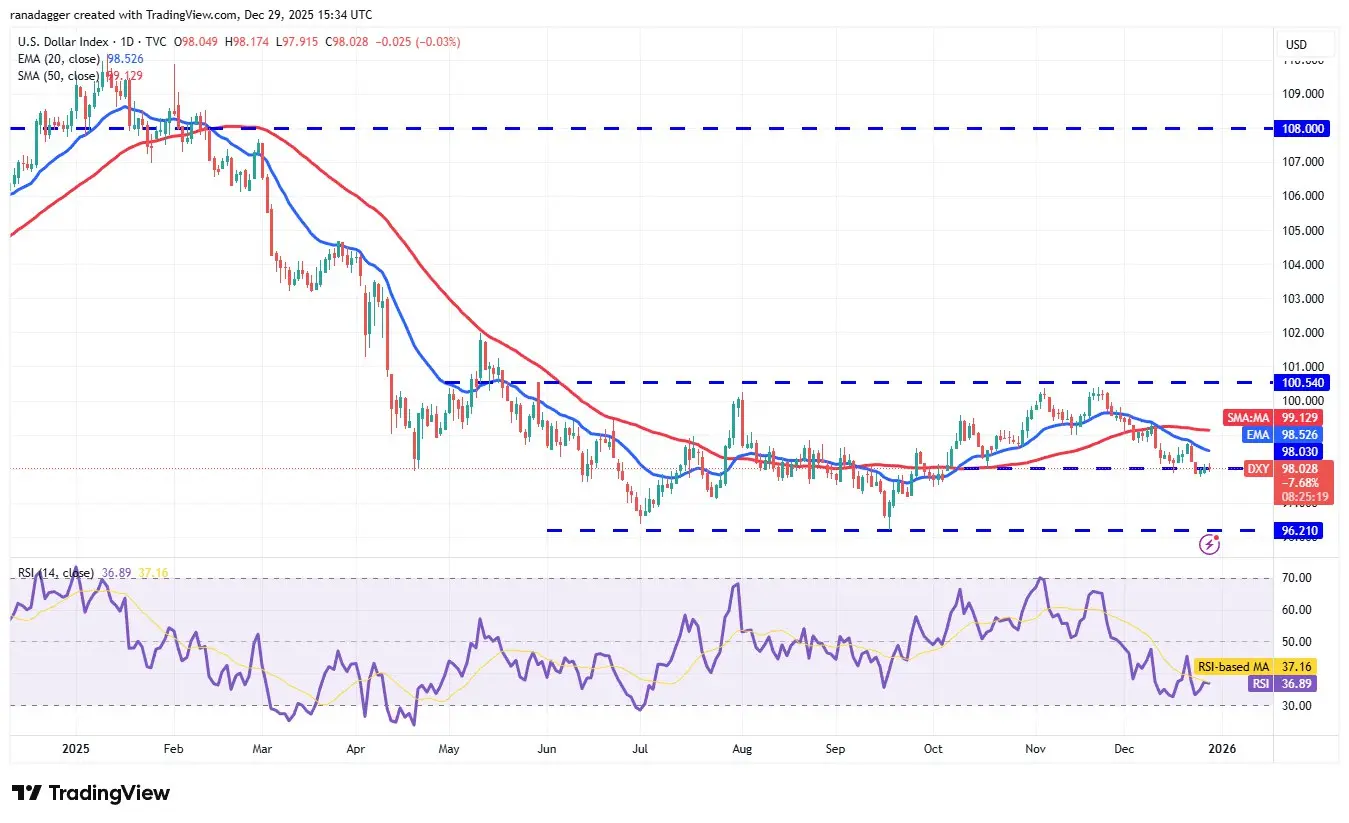Click the 2025 label on the time axis

pos(77,748)
